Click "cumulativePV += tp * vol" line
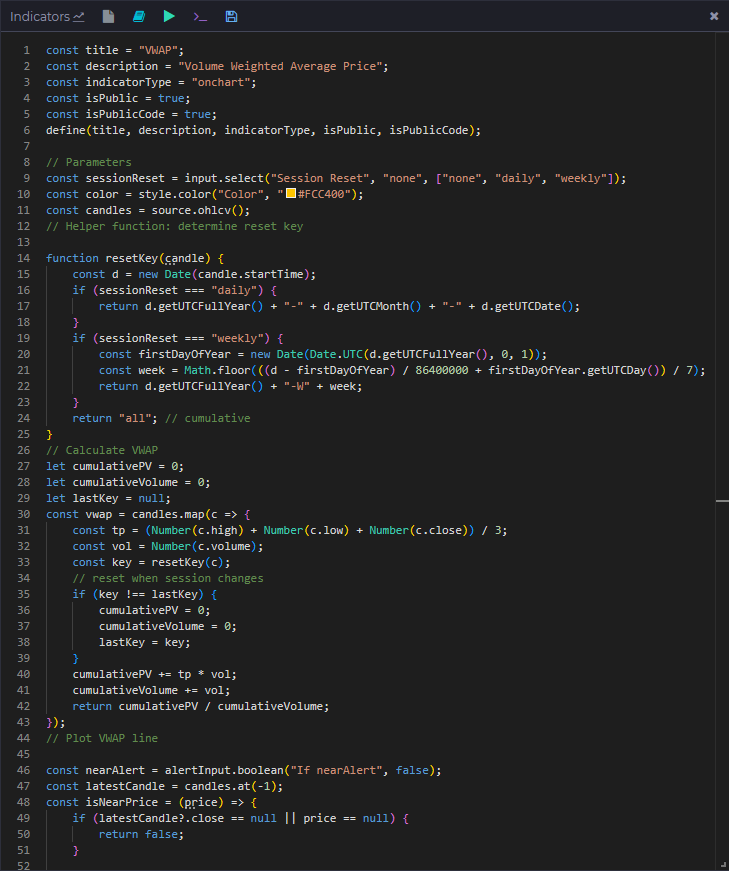 coord(152,674)
